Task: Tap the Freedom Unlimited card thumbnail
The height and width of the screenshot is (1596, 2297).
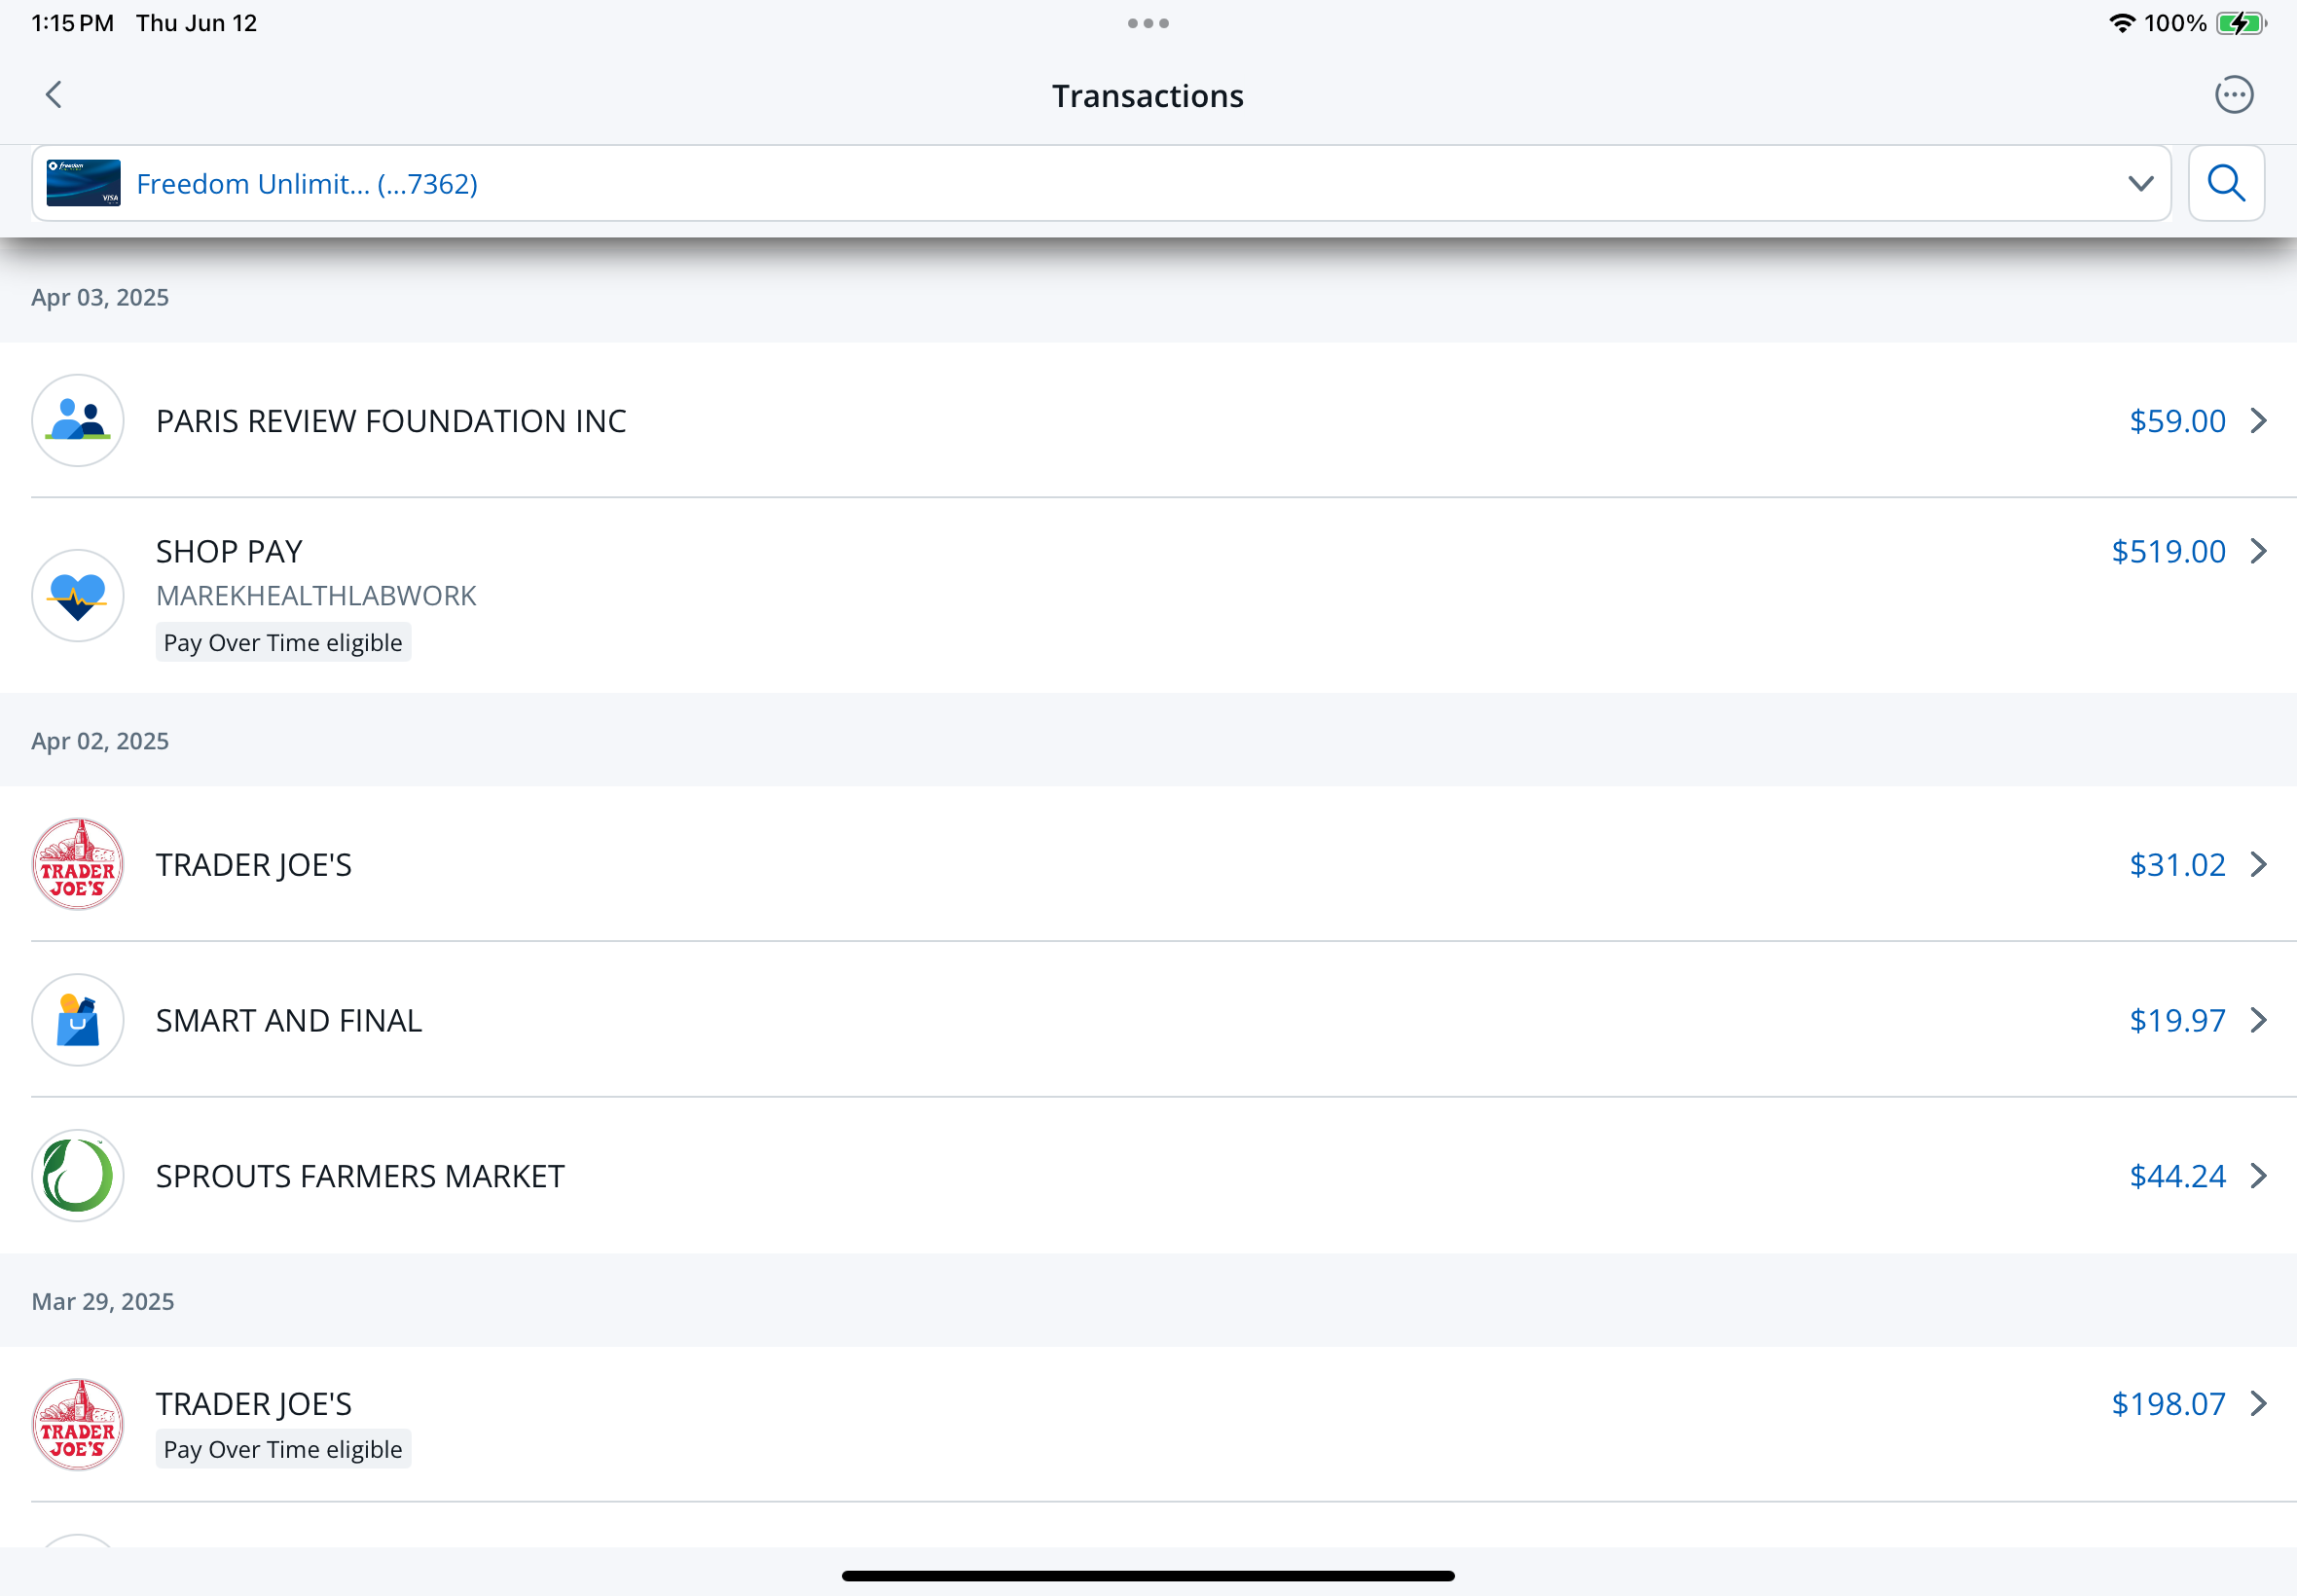Action: [x=83, y=183]
